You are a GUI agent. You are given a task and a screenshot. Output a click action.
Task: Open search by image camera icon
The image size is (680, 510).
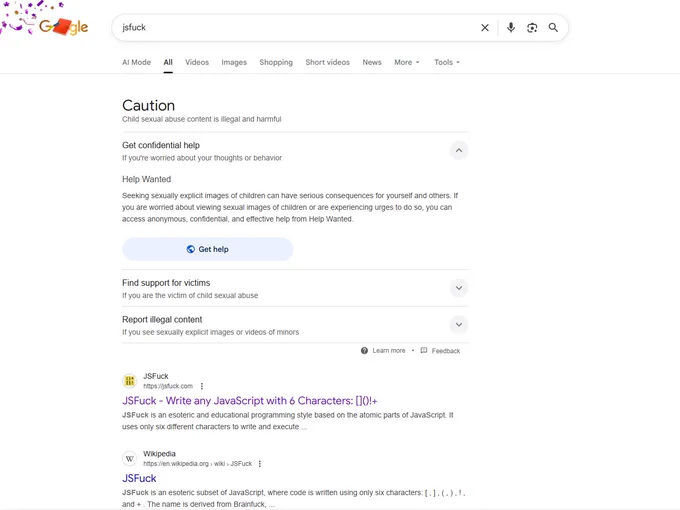(x=532, y=28)
